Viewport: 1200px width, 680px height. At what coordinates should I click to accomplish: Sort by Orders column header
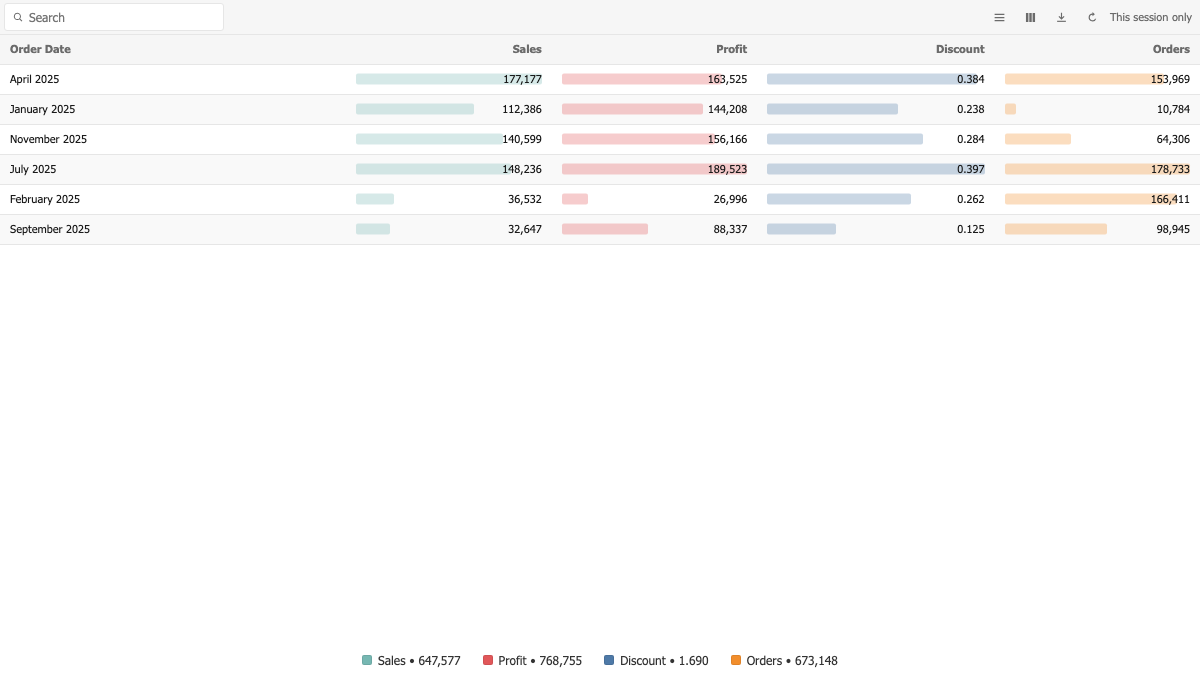point(1171,49)
